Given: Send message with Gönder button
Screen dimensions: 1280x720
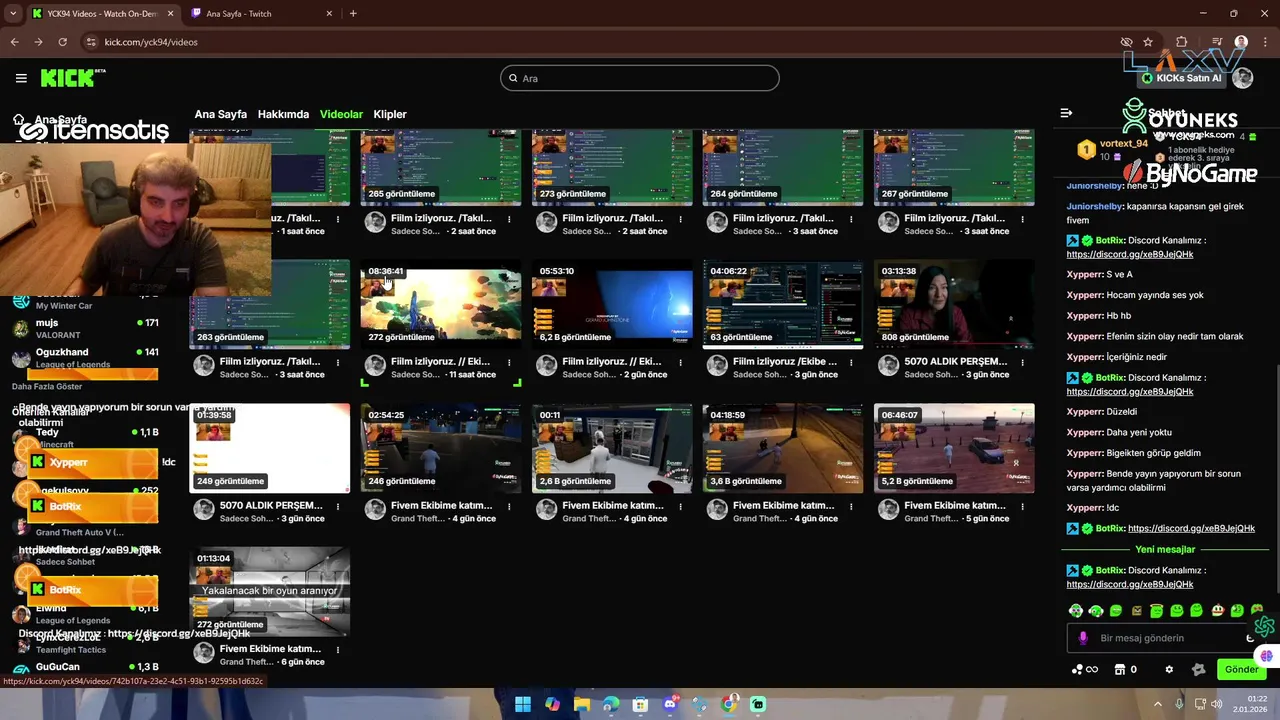Looking at the screenshot, I should (x=1241, y=669).
